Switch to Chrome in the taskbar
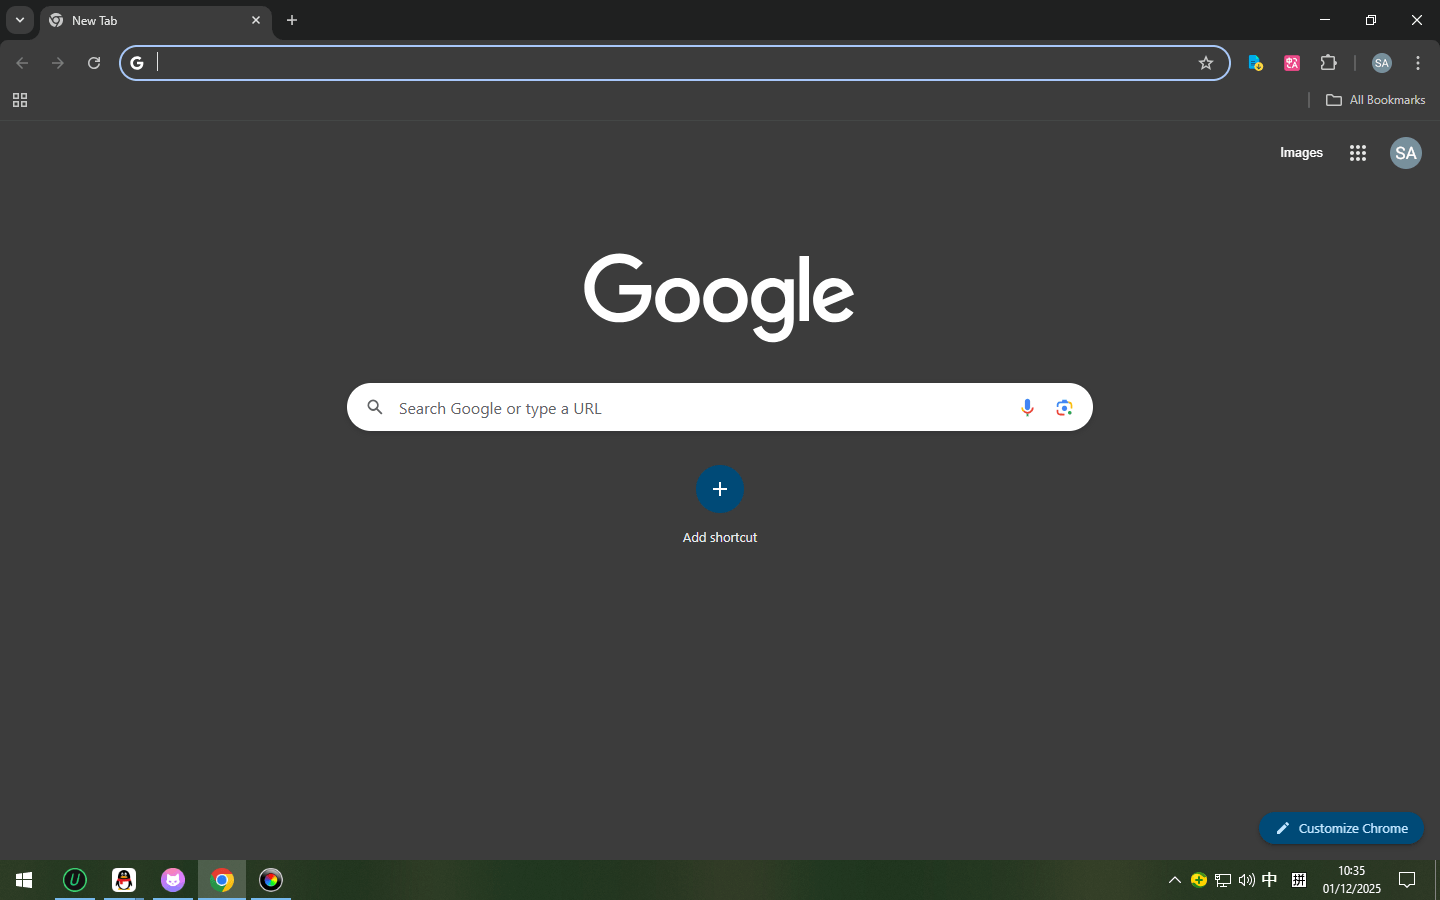1440x900 pixels. (222, 880)
